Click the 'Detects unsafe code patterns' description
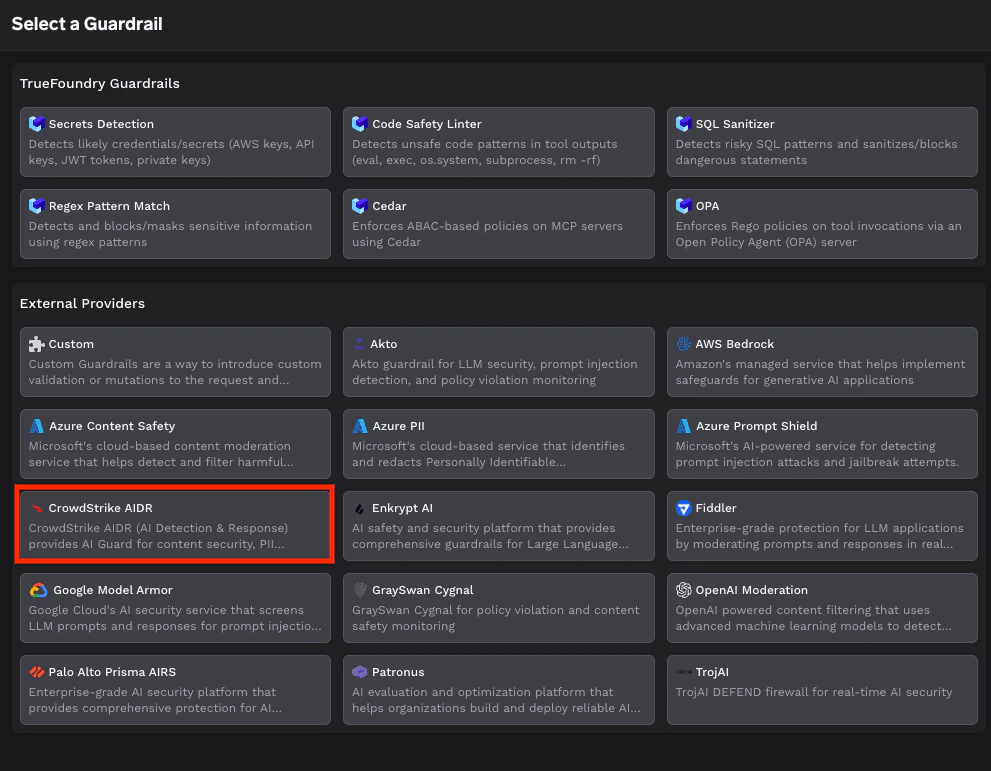The image size is (991, 771). (485, 152)
